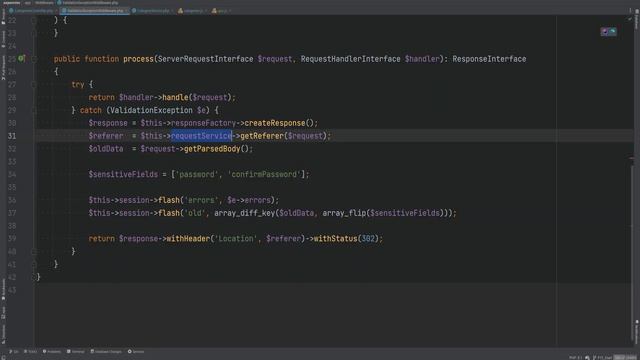
Task: Open the Services tool window in the bottom bar
Action: point(136,351)
